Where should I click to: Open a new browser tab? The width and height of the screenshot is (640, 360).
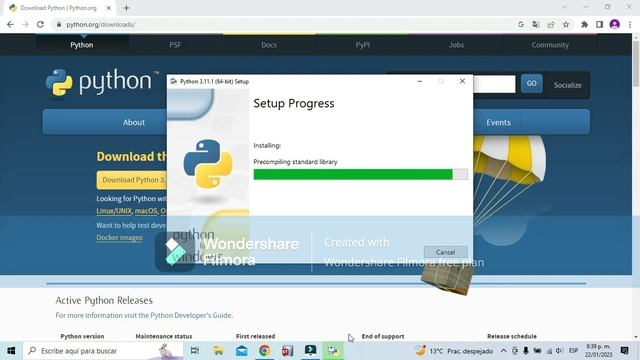coord(127,8)
